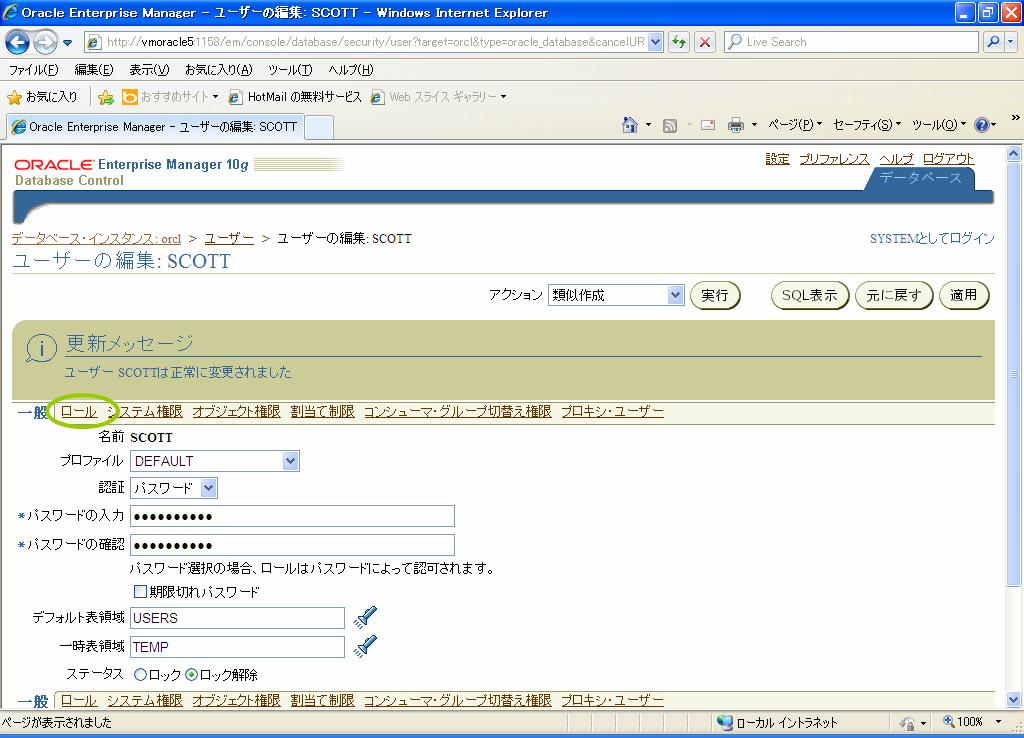Open the 認証 パスワード dropdown
The height and width of the screenshot is (738, 1024).
coord(174,488)
